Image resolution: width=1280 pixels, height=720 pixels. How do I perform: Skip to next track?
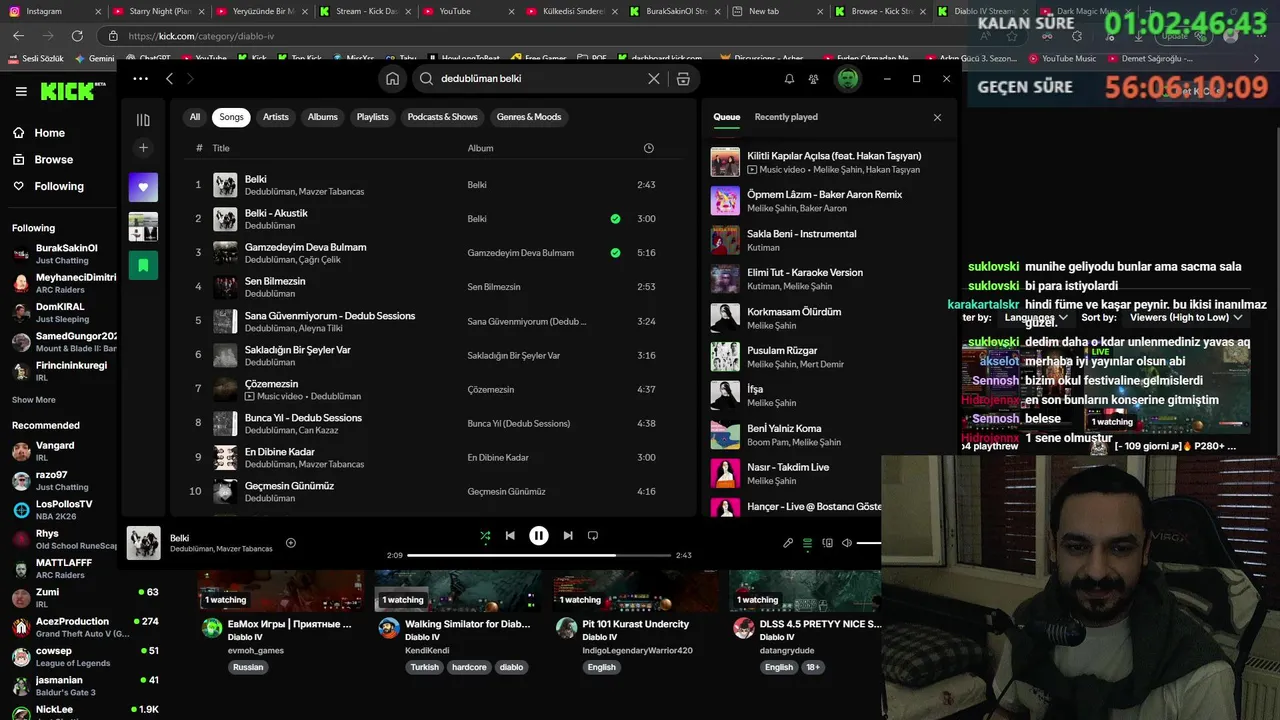point(568,535)
